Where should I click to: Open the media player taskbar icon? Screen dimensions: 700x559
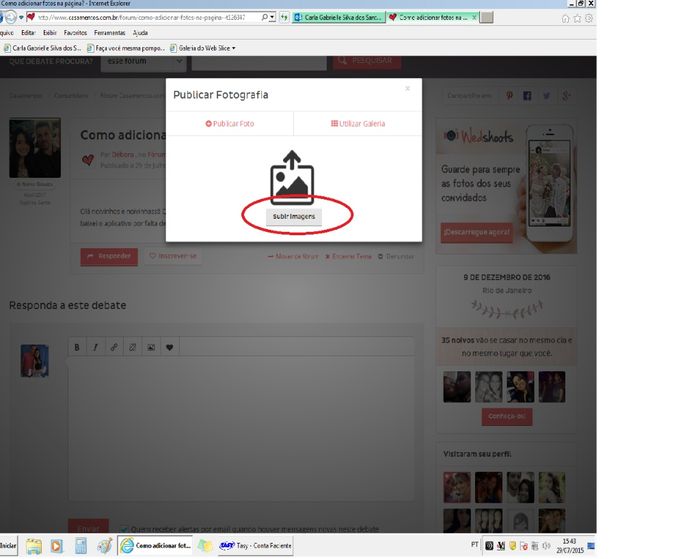coord(57,546)
